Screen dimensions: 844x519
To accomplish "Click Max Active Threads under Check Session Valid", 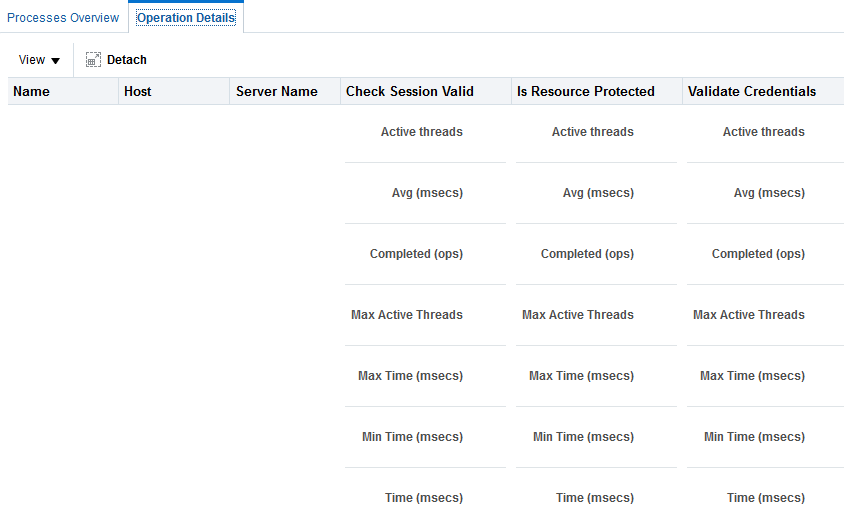I will pos(407,315).
